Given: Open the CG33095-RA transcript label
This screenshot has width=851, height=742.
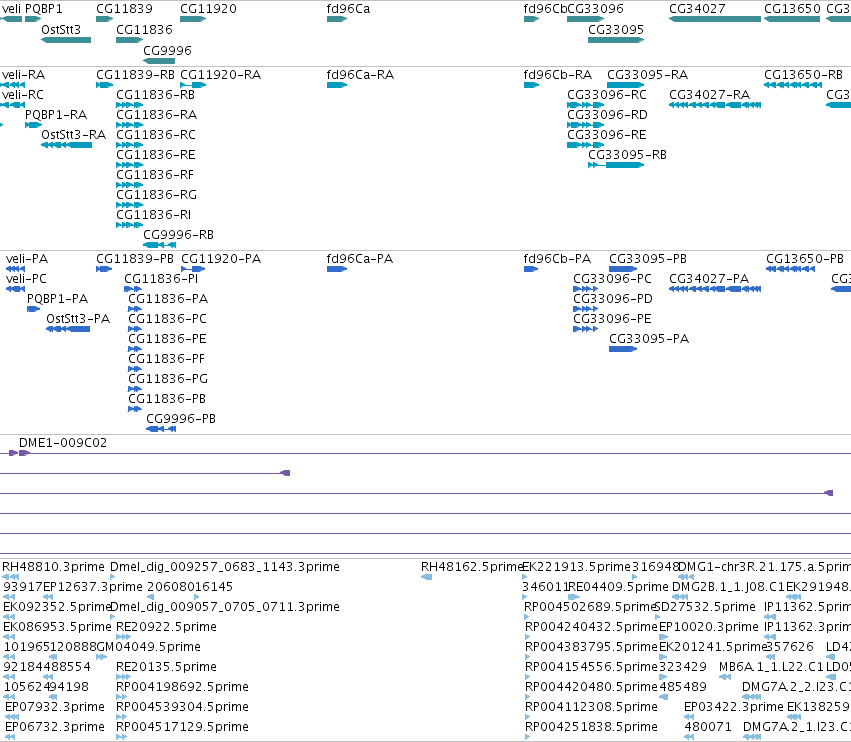Looking at the screenshot, I should pos(647,75).
